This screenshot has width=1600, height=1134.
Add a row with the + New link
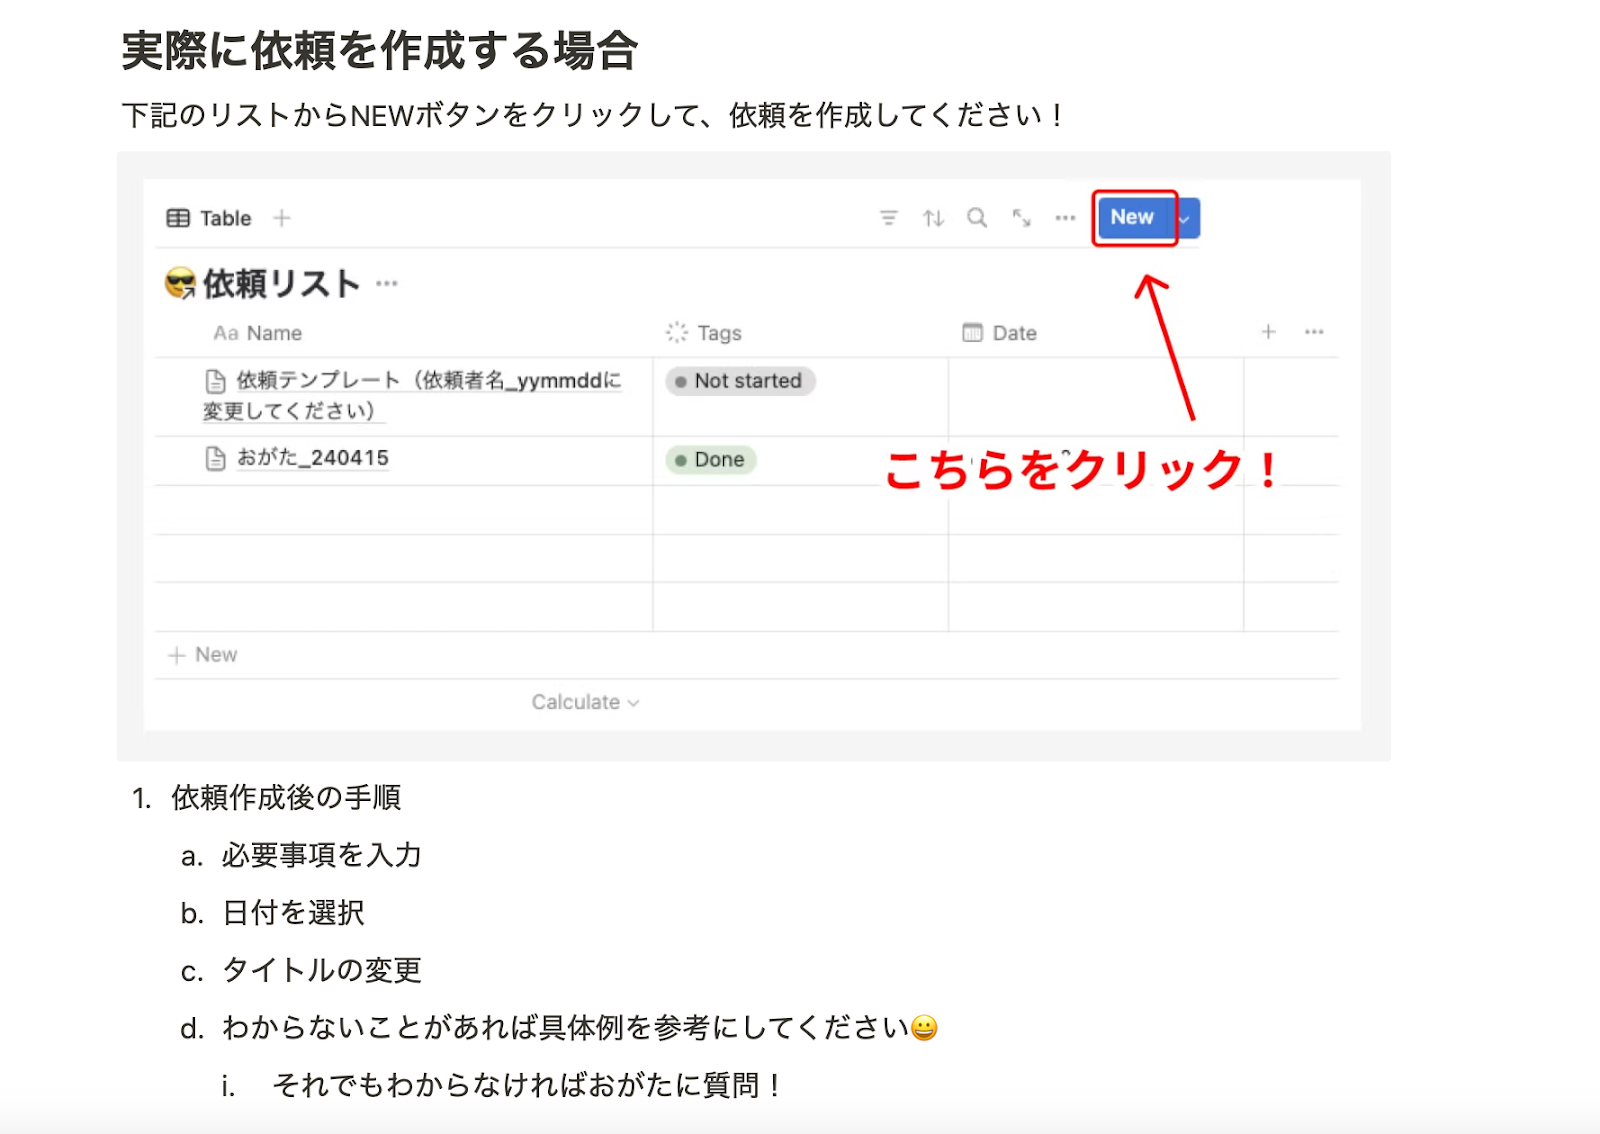point(203,655)
